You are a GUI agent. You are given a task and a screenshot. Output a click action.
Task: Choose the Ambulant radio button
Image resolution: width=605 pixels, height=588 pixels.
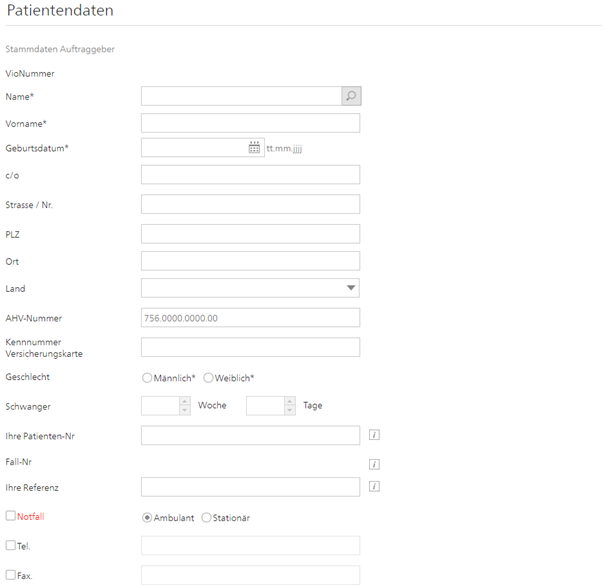[148, 518]
